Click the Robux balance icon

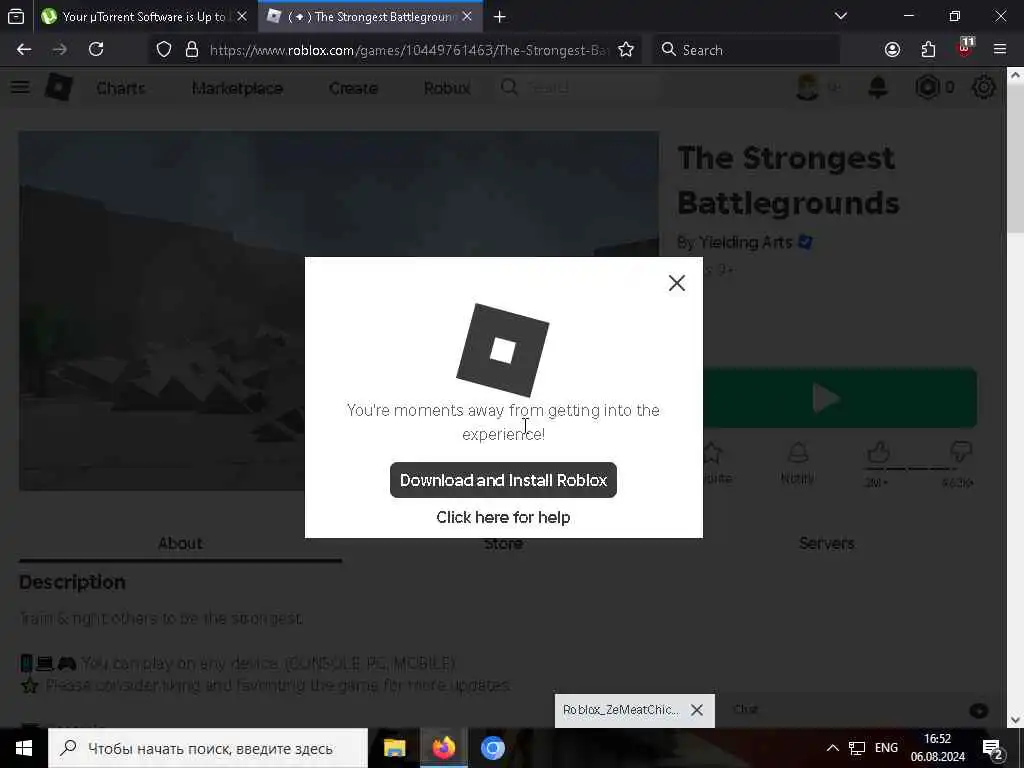[927, 87]
